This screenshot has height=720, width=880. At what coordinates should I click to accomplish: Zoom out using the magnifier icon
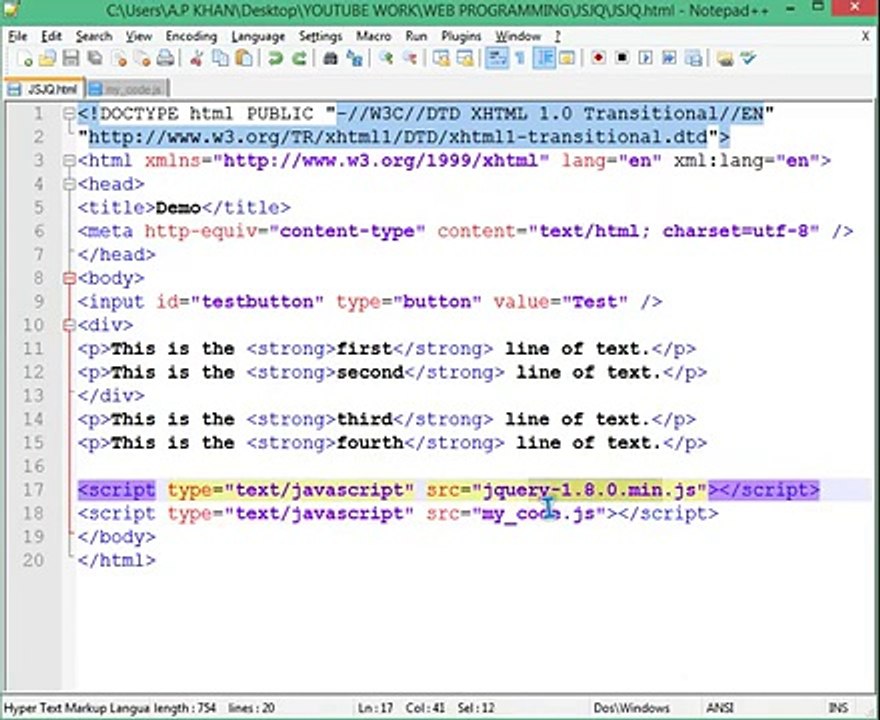(x=410, y=58)
